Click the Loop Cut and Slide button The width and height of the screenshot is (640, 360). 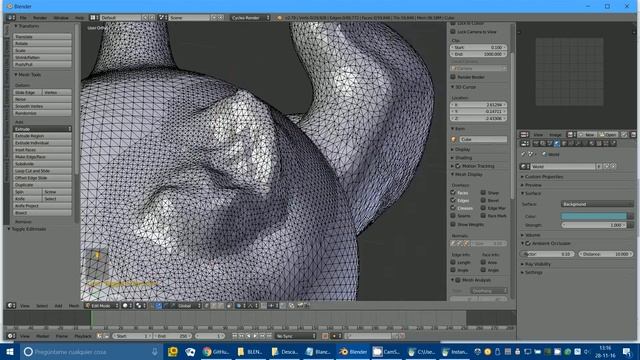[42, 171]
